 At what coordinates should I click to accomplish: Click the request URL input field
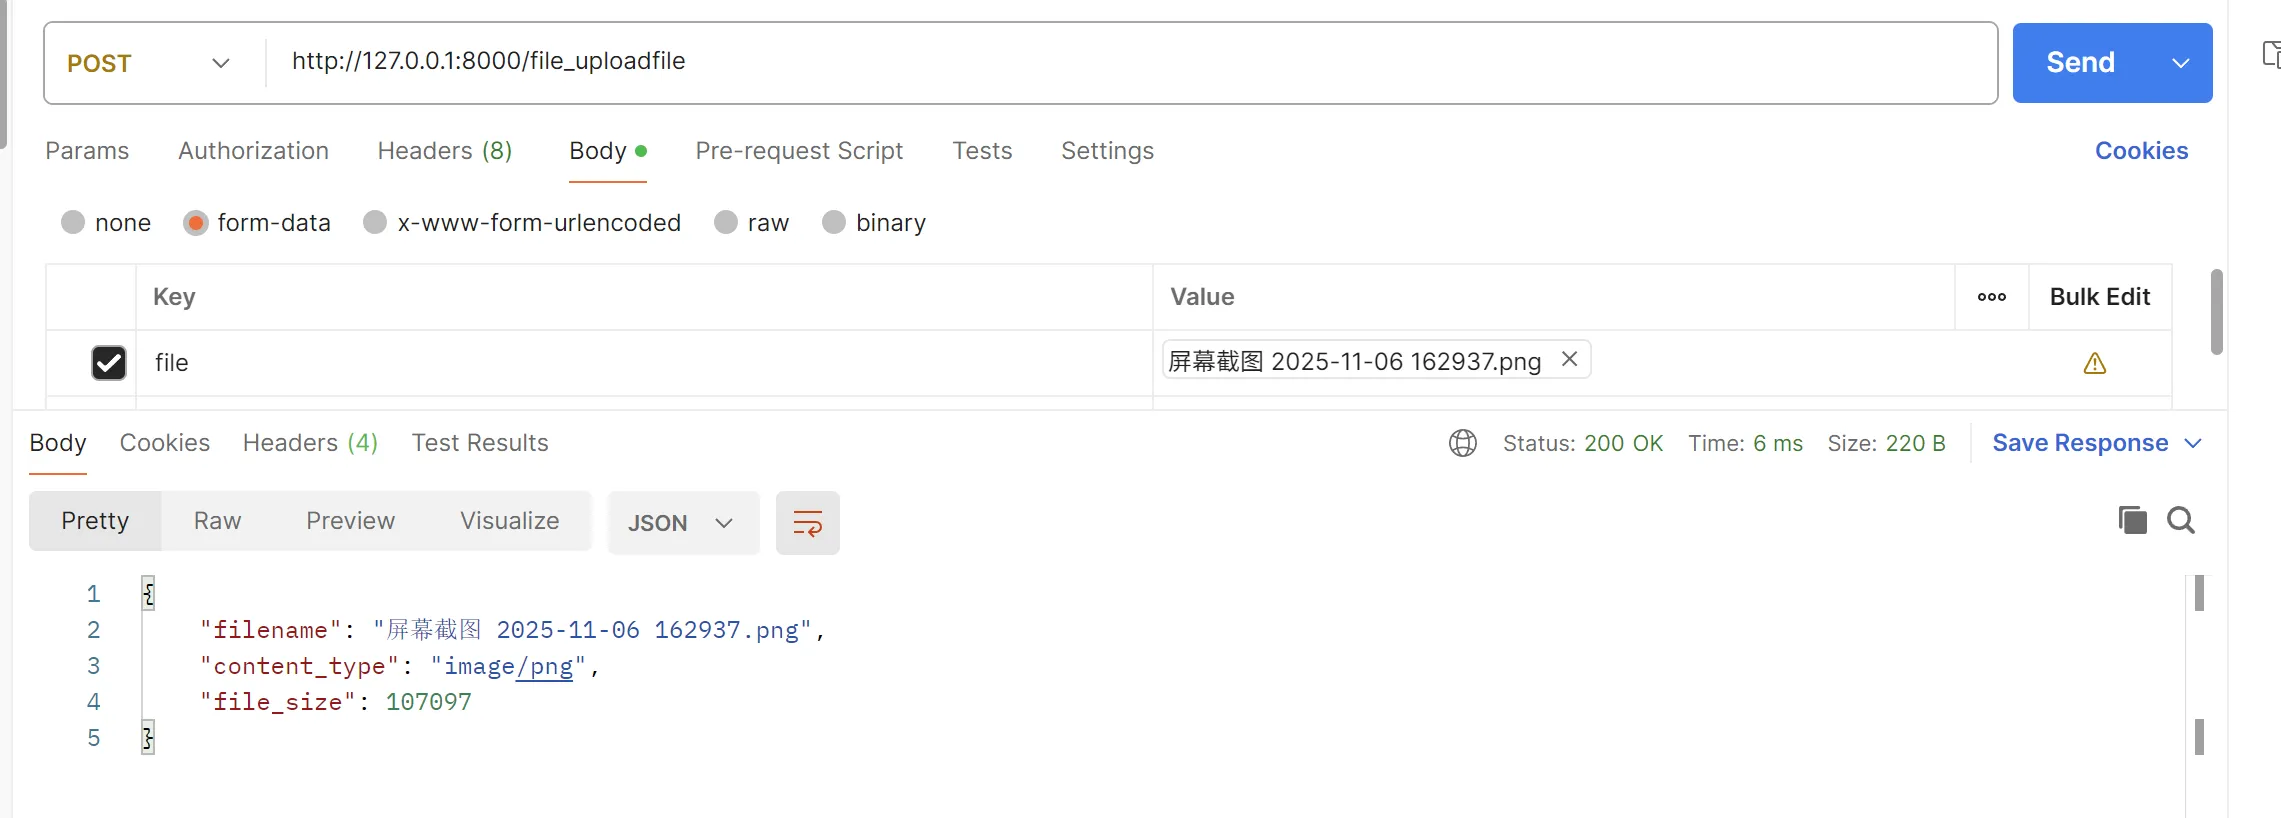(x=1132, y=62)
